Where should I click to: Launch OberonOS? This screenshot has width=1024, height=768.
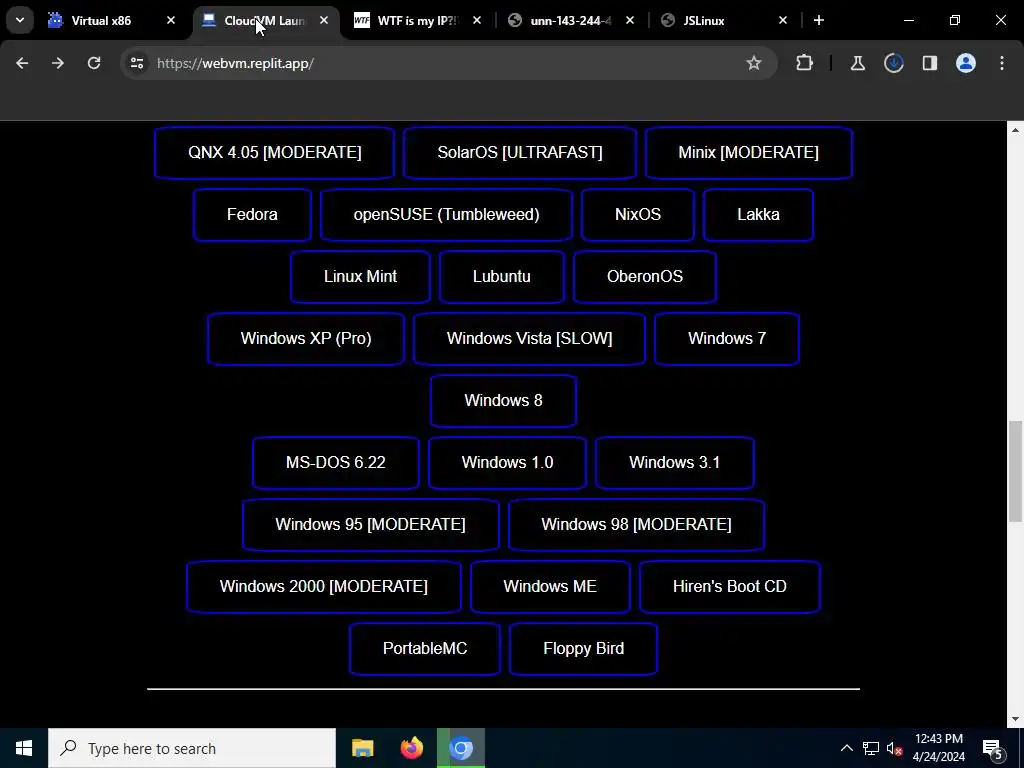tap(645, 277)
